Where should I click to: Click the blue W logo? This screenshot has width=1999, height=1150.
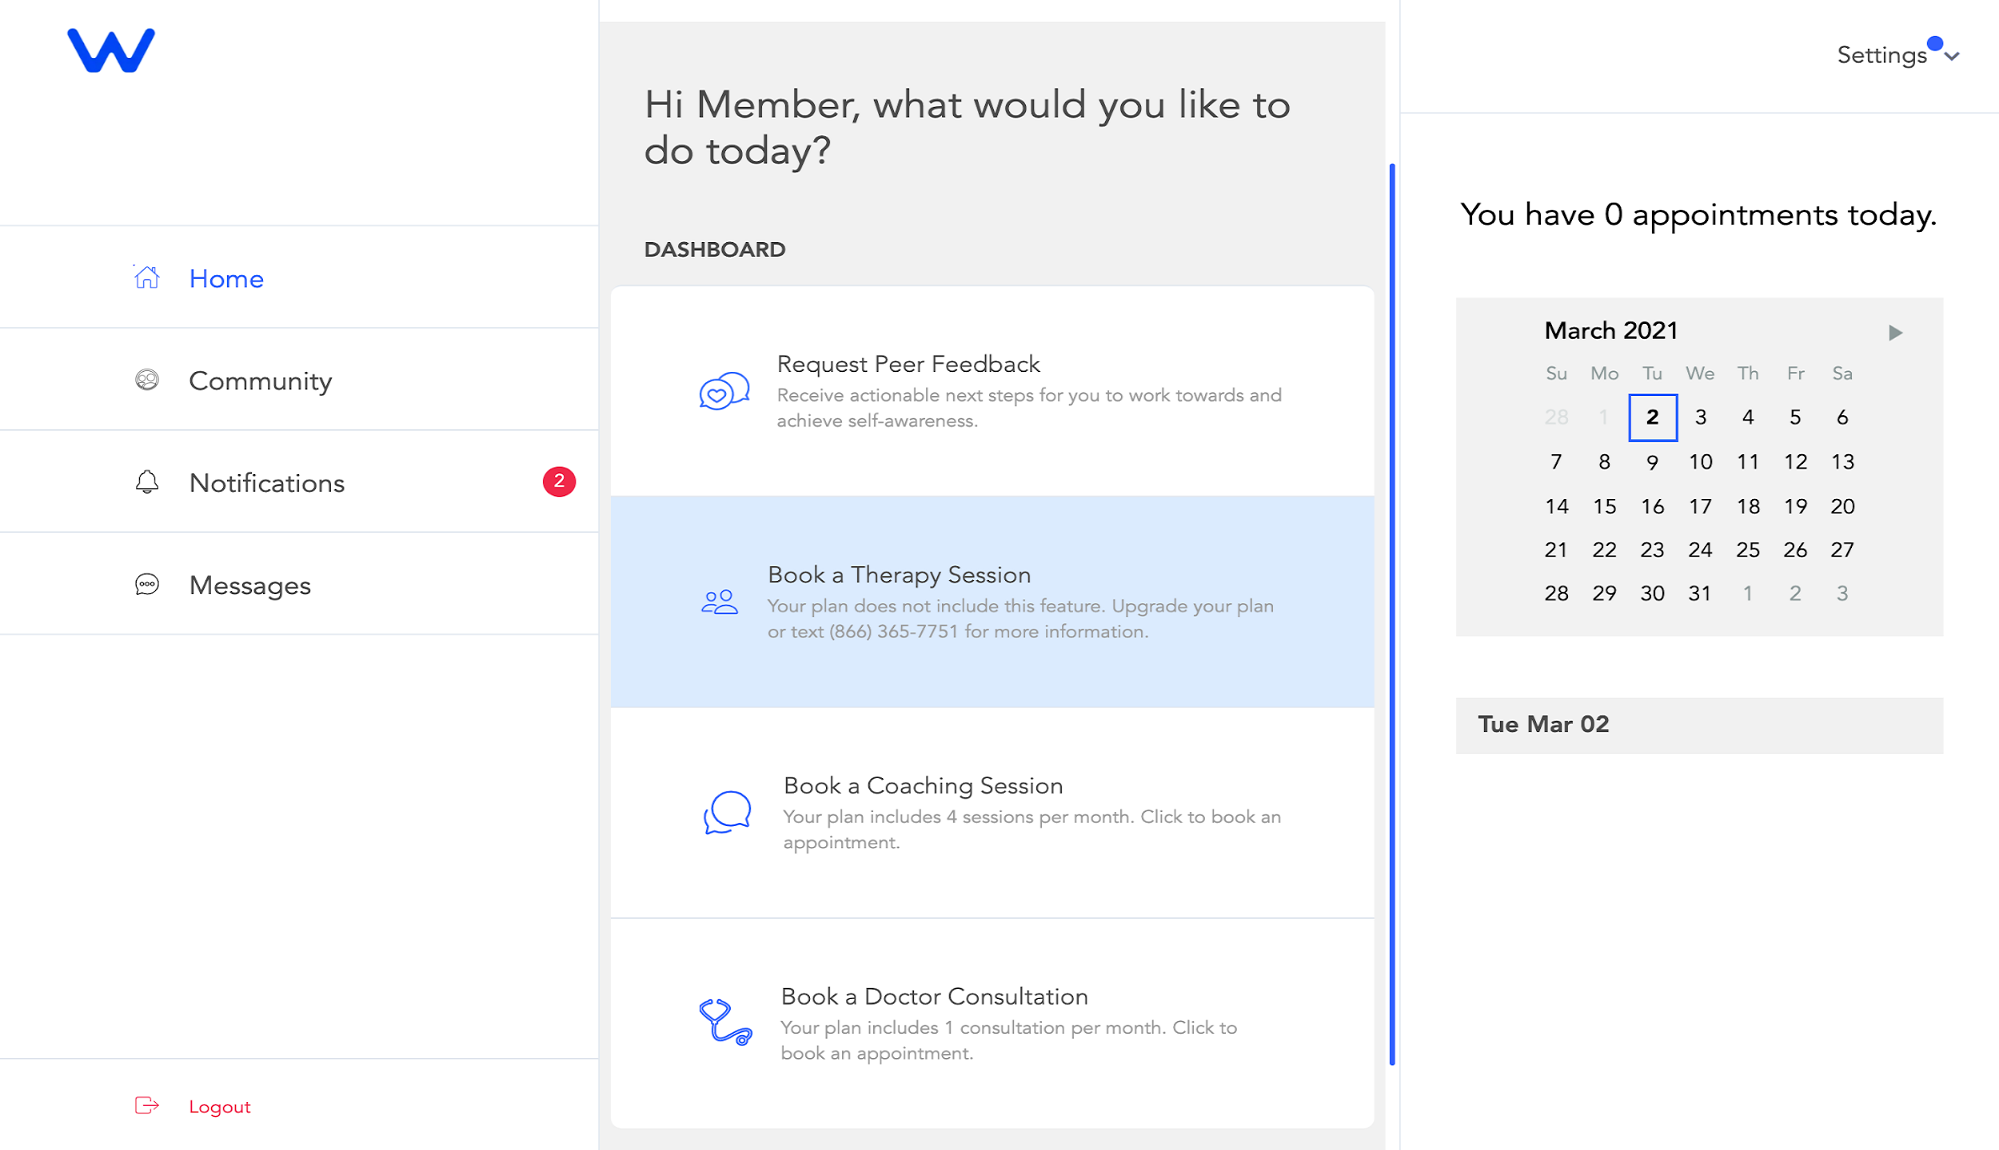[x=111, y=50]
